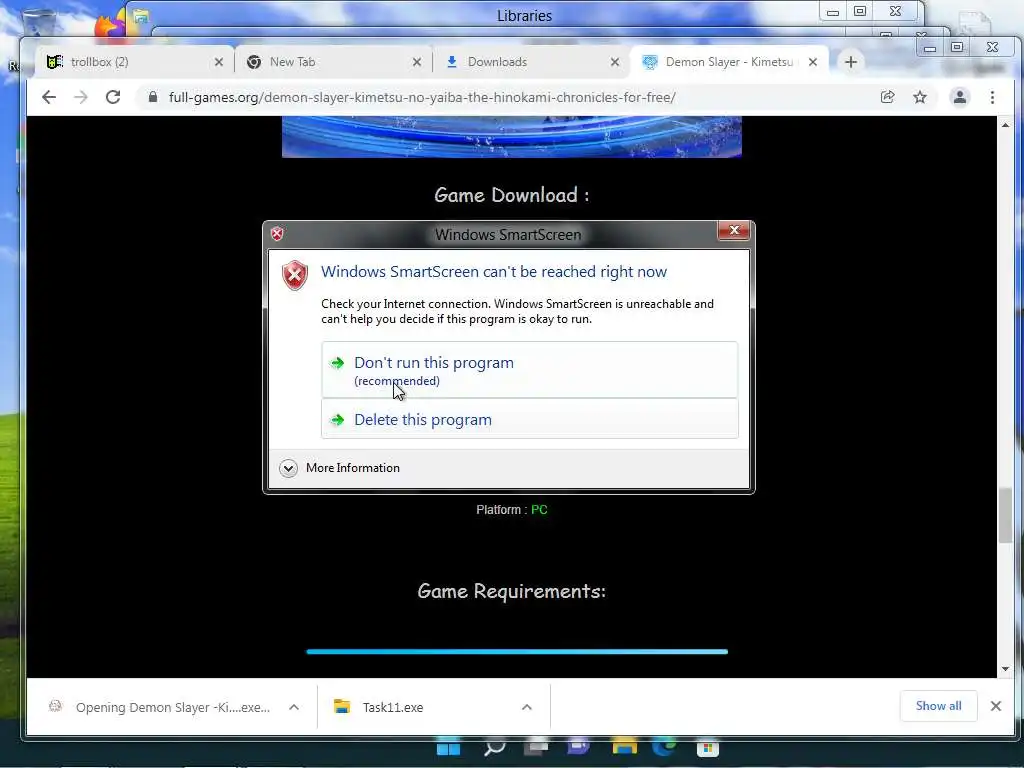Image resolution: width=1024 pixels, height=768 pixels.
Task: Maximize the Chrome window
Action: click(957, 47)
